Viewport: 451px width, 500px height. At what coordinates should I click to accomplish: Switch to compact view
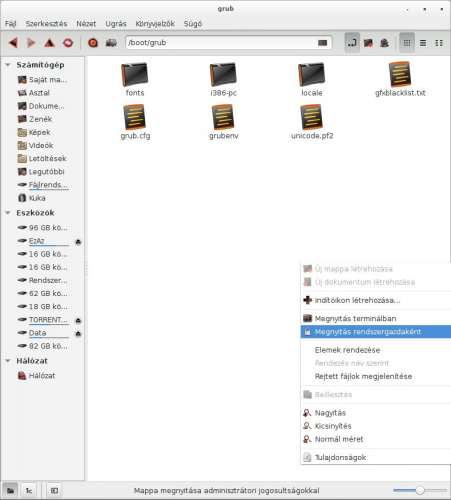coord(439,43)
